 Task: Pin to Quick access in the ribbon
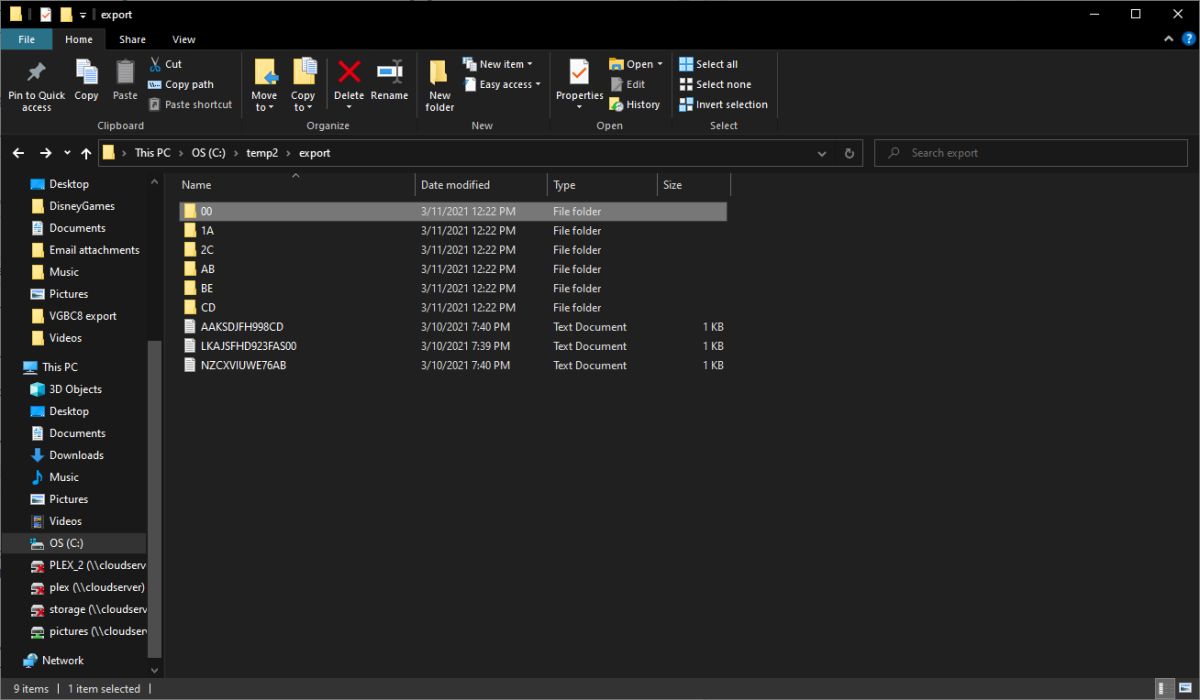(36, 85)
